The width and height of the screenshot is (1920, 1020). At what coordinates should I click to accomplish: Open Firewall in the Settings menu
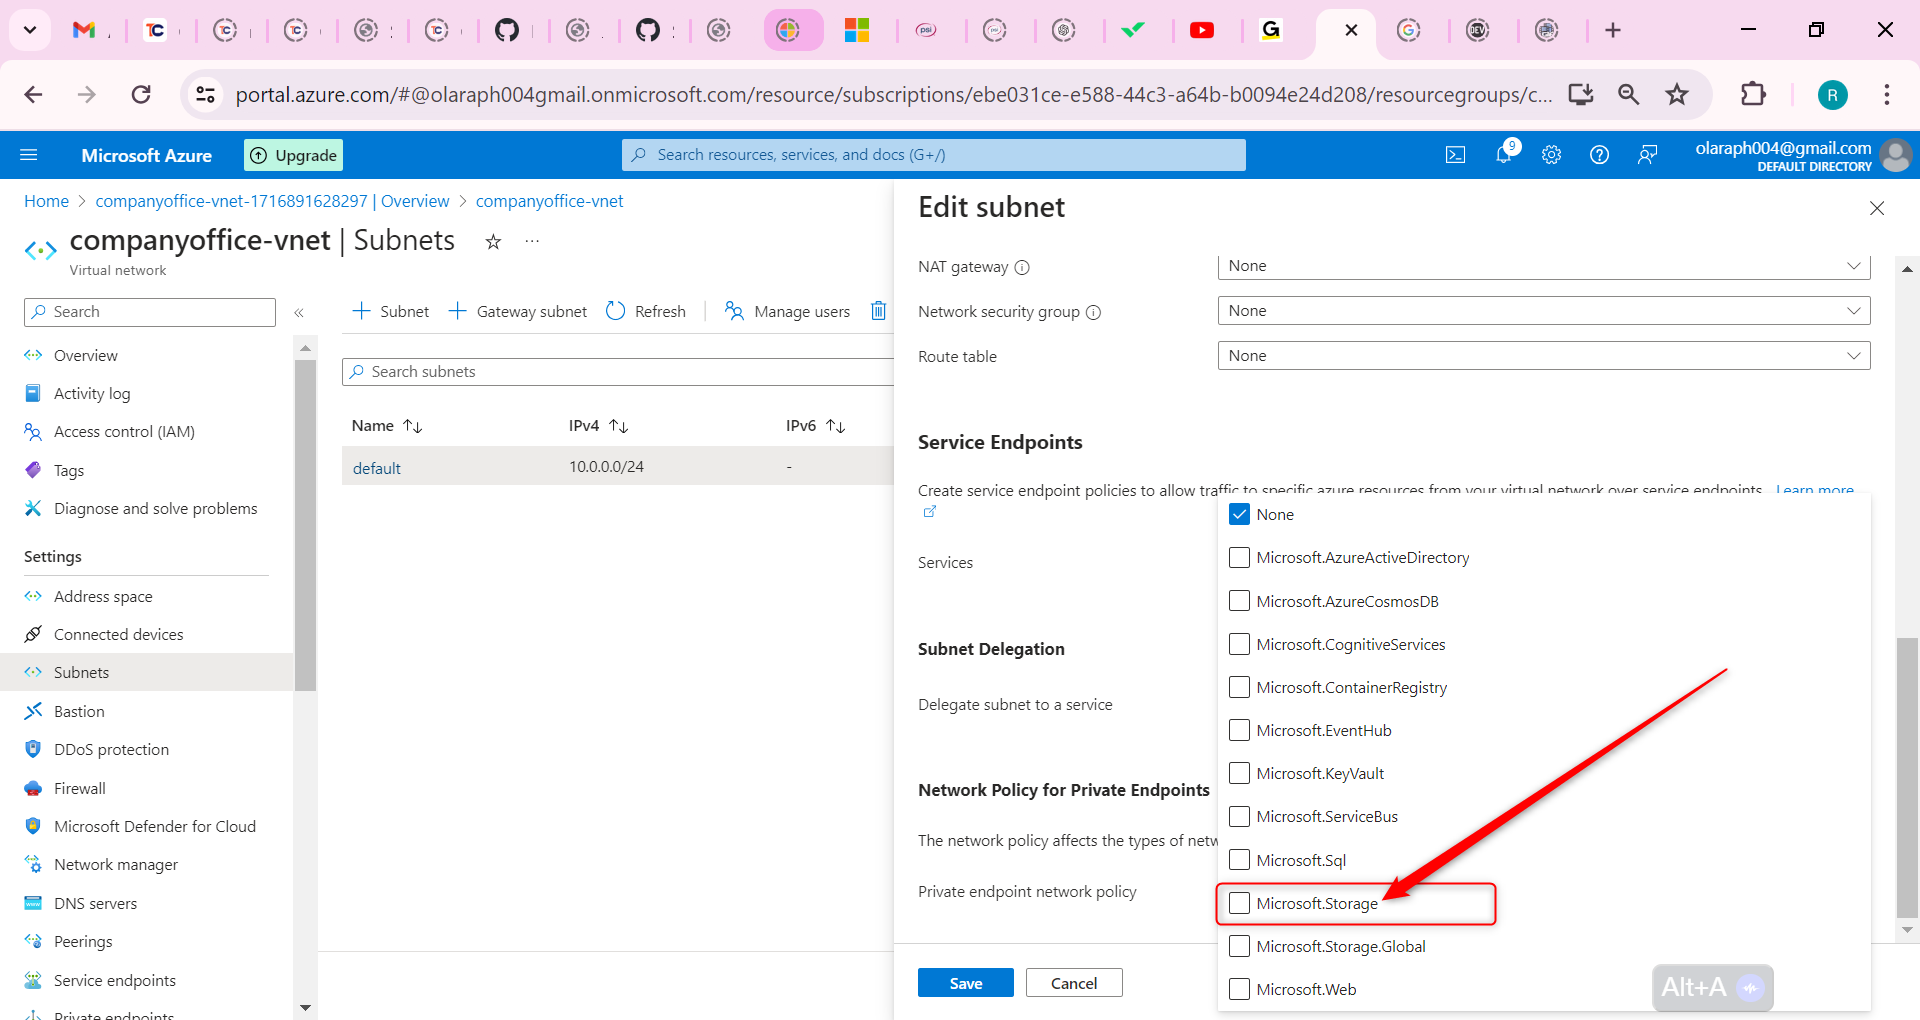pos(80,788)
